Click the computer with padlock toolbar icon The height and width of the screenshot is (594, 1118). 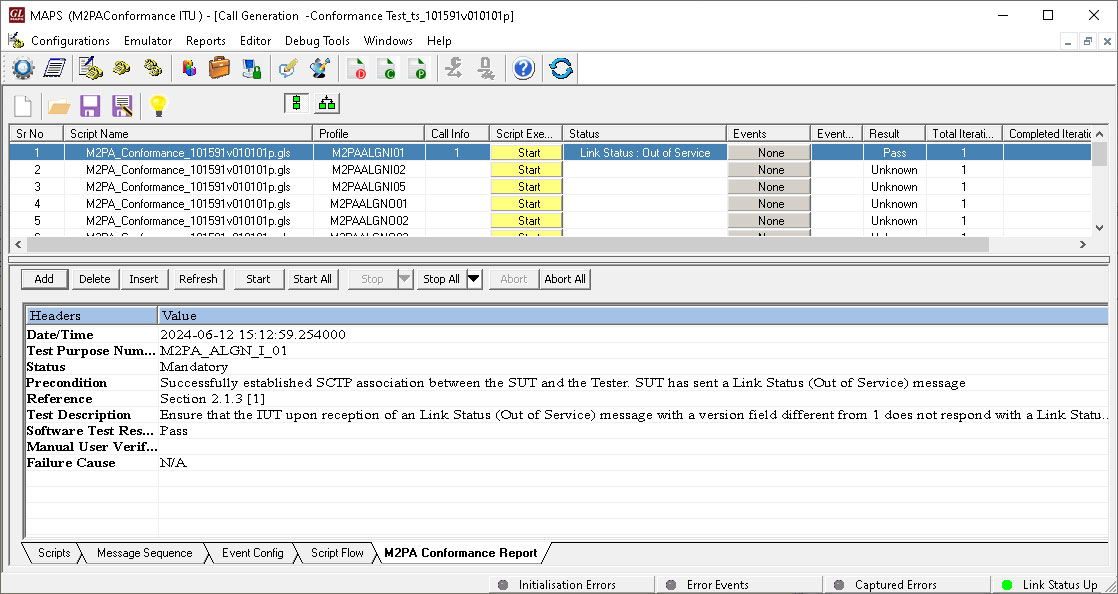pos(251,68)
